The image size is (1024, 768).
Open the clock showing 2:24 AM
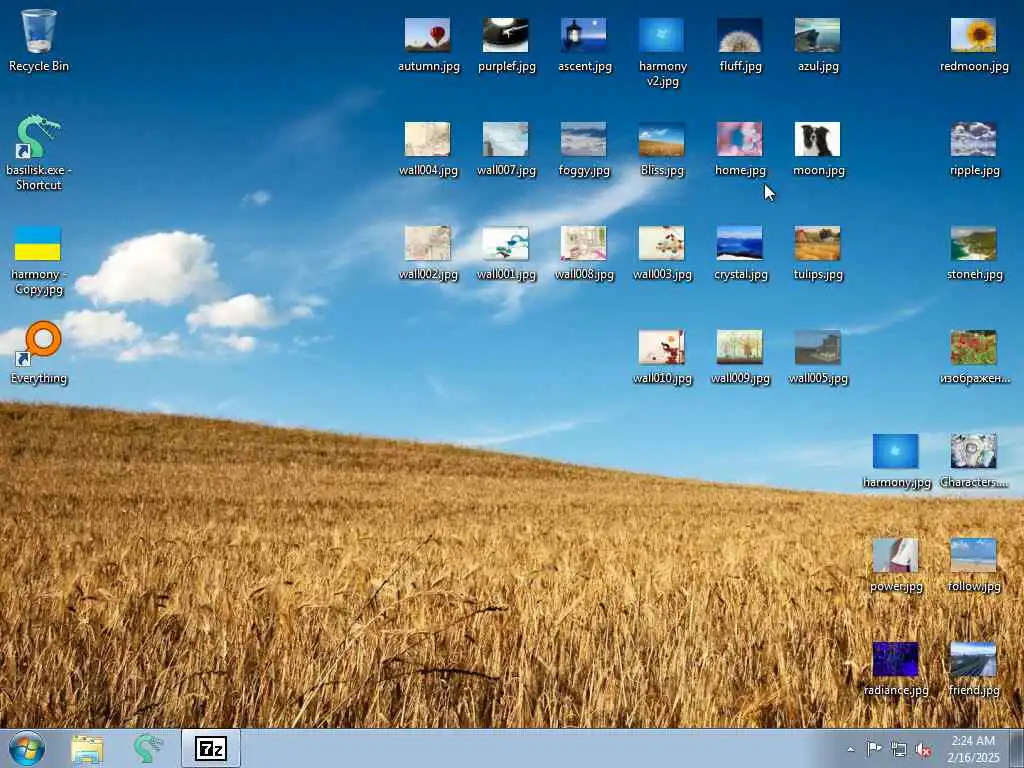(x=973, y=749)
